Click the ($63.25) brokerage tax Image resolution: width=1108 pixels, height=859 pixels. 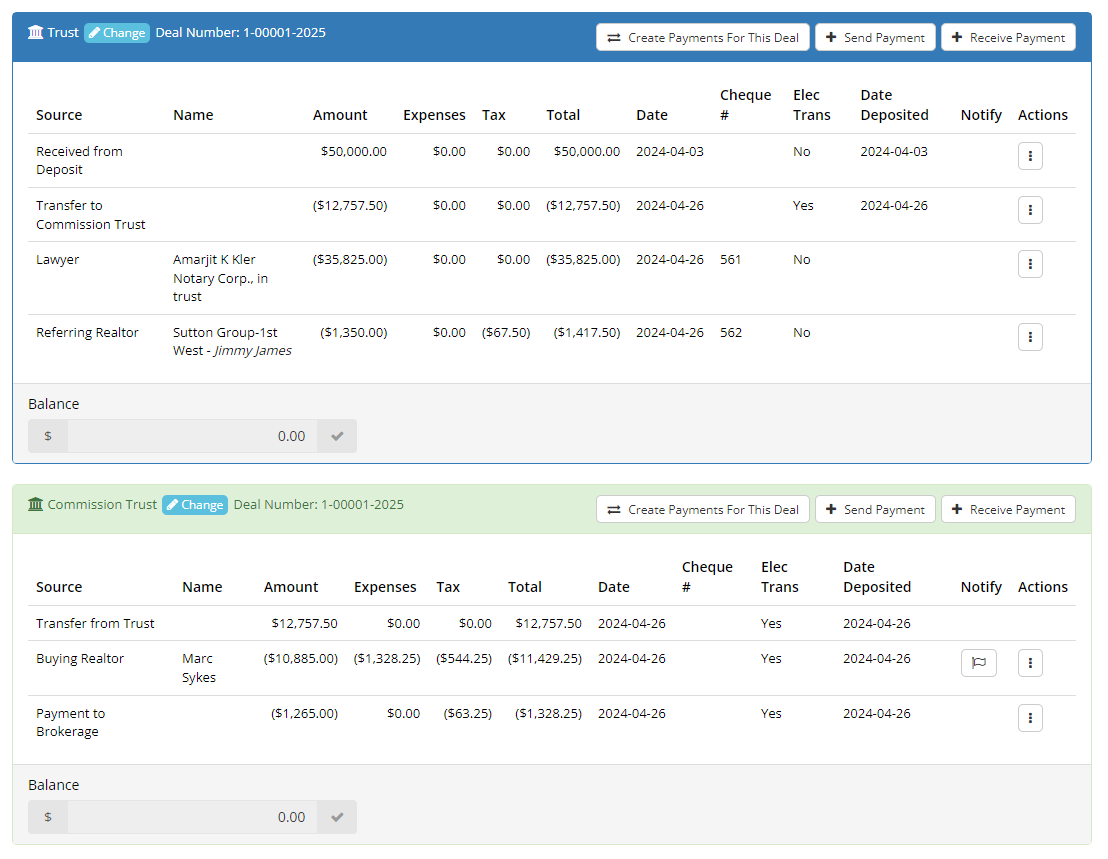click(x=467, y=713)
